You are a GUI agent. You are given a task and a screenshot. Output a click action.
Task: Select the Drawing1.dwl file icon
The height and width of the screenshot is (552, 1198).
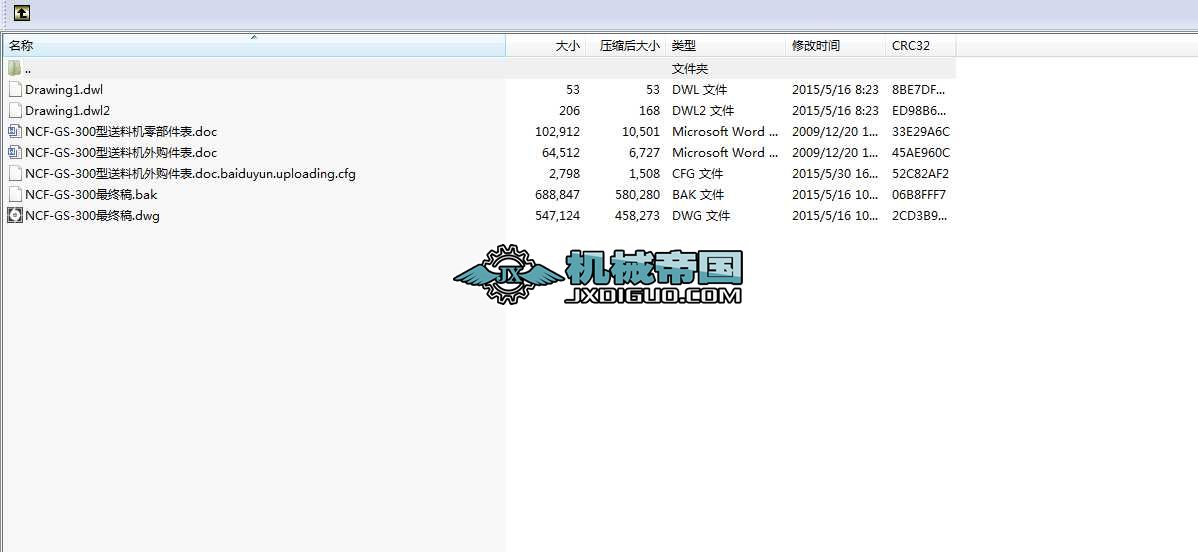[x=15, y=89]
